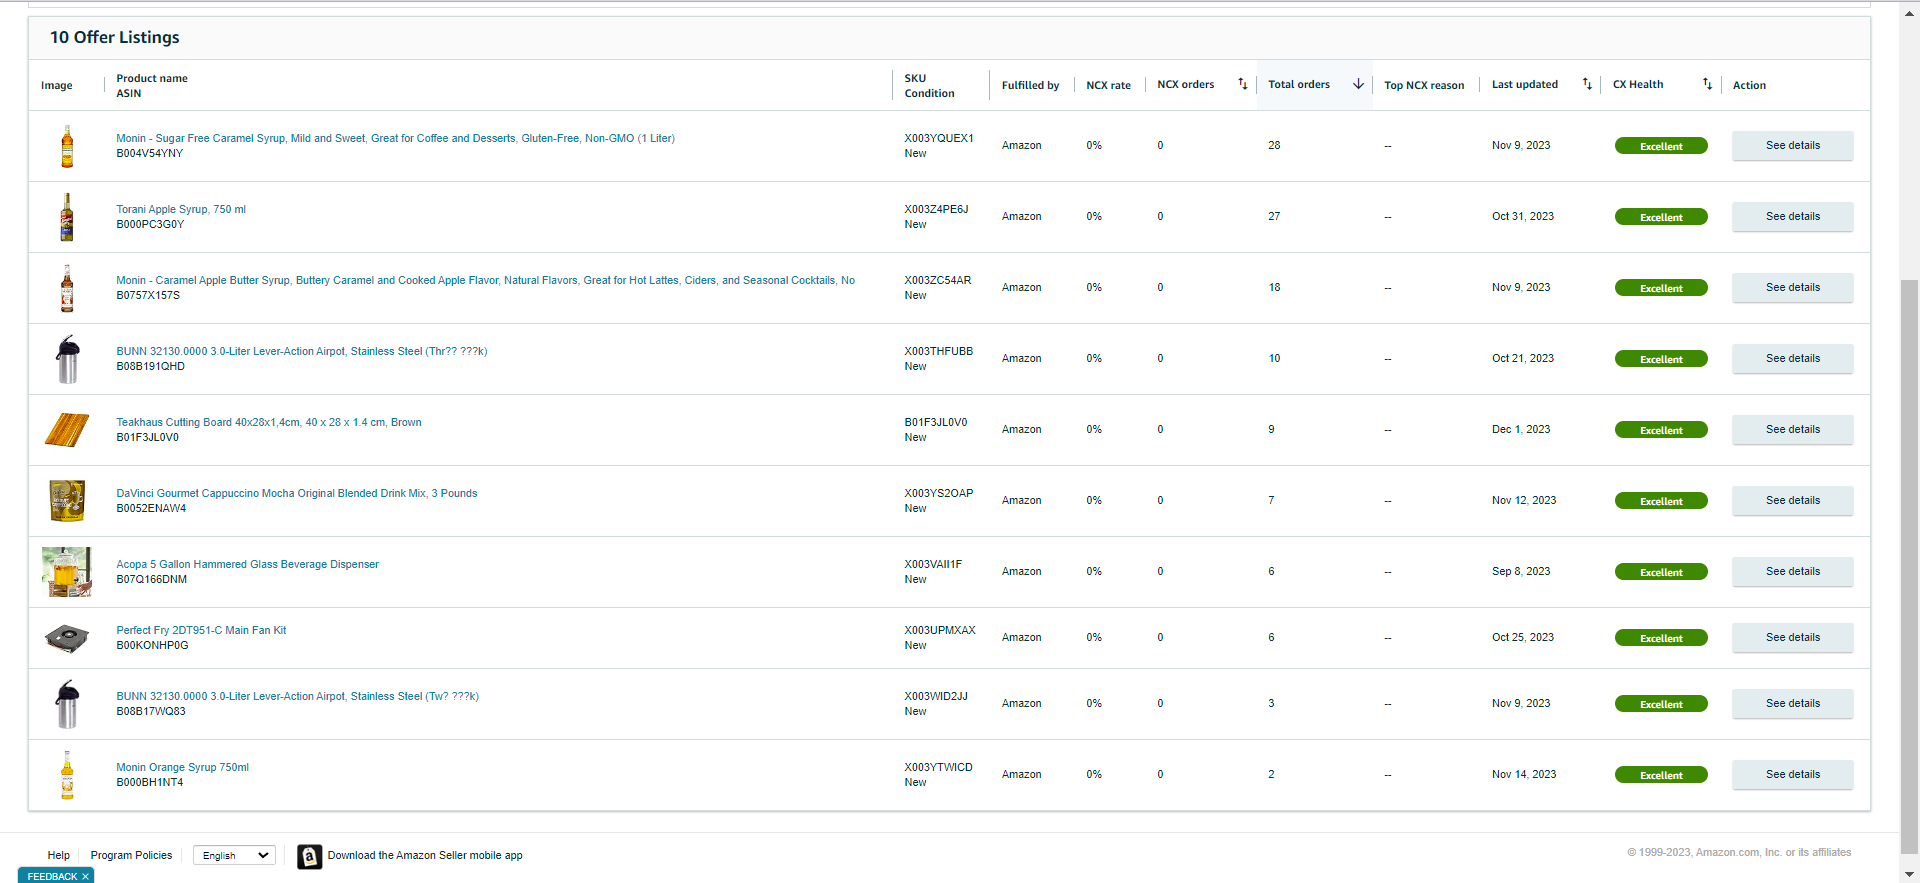Click total orders value 28
This screenshot has width=1920, height=883.
coord(1274,145)
